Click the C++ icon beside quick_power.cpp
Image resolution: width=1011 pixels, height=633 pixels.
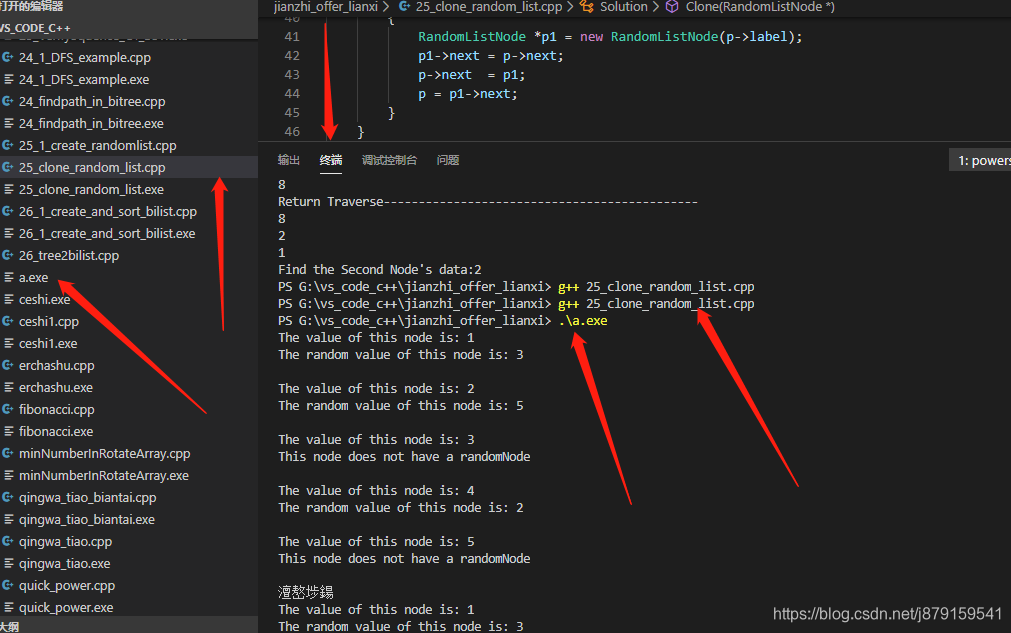(12, 585)
